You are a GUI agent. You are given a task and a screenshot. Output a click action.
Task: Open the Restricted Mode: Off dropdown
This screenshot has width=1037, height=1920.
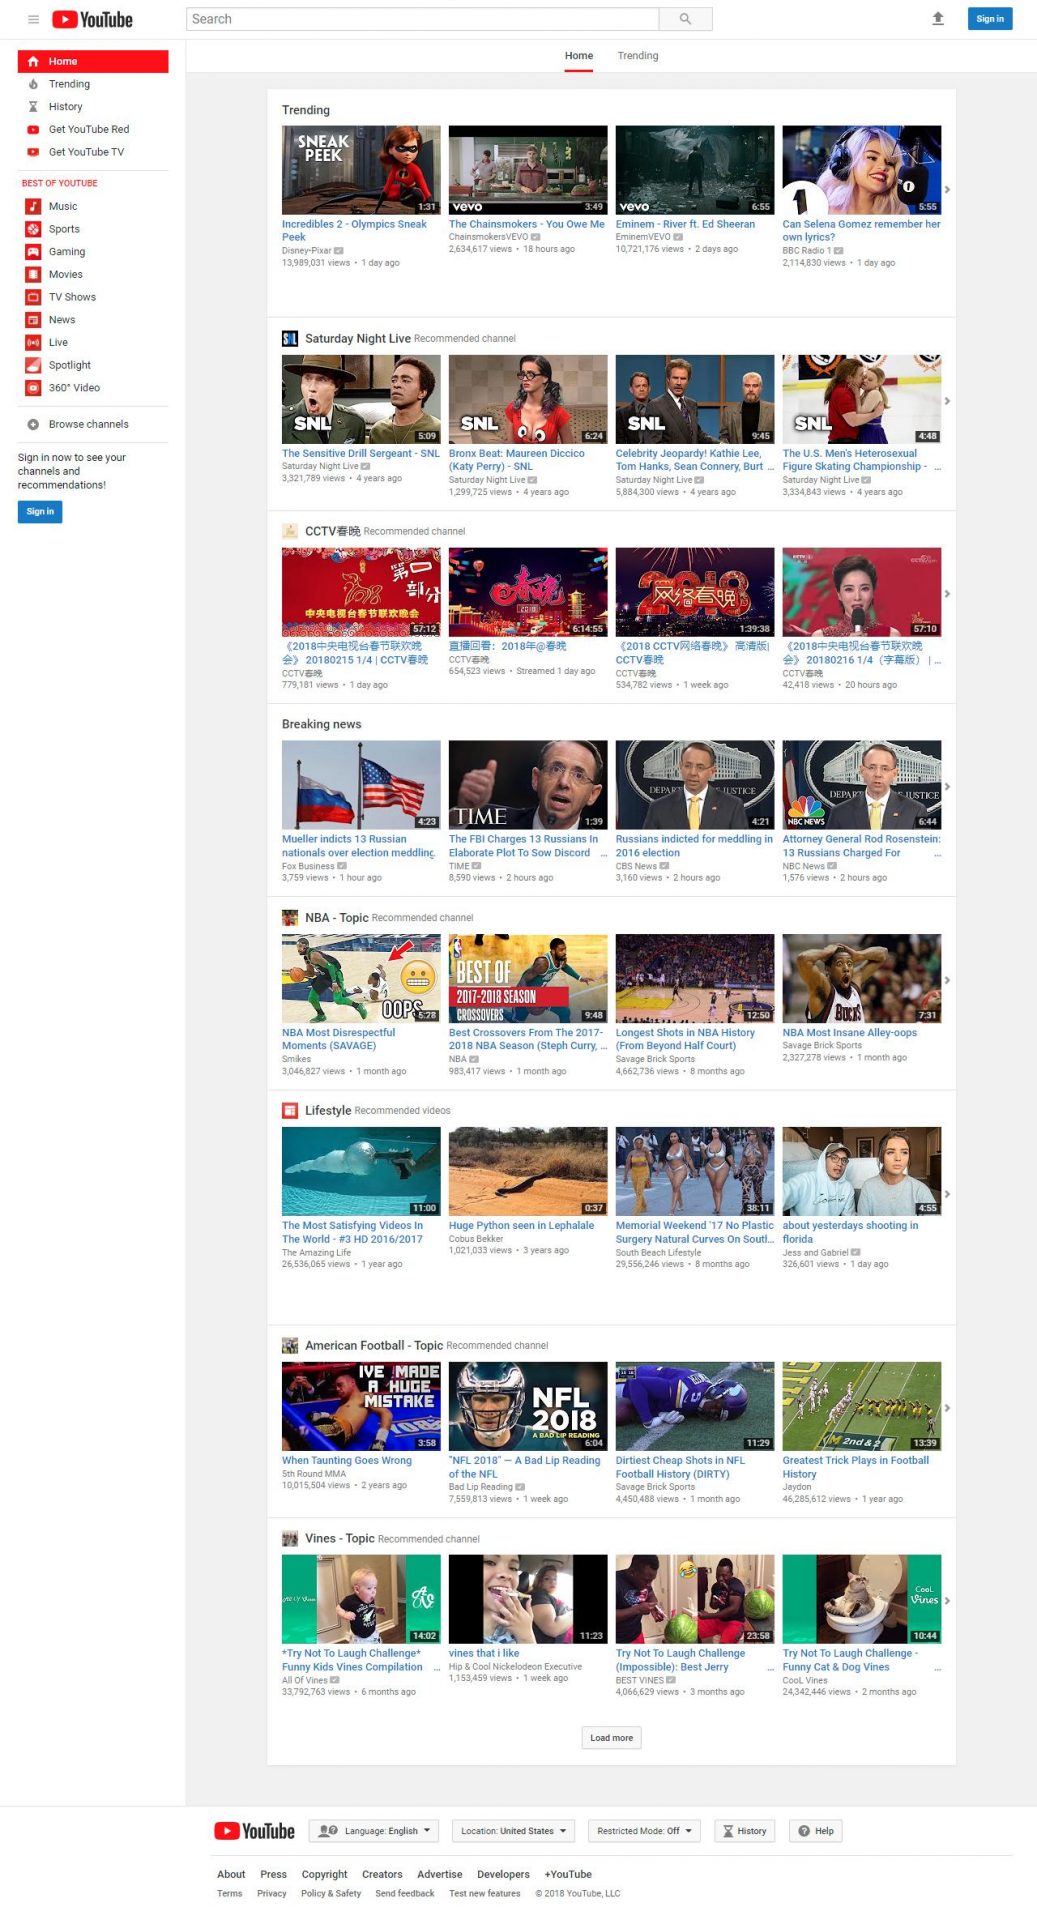pyautogui.click(x=644, y=1831)
